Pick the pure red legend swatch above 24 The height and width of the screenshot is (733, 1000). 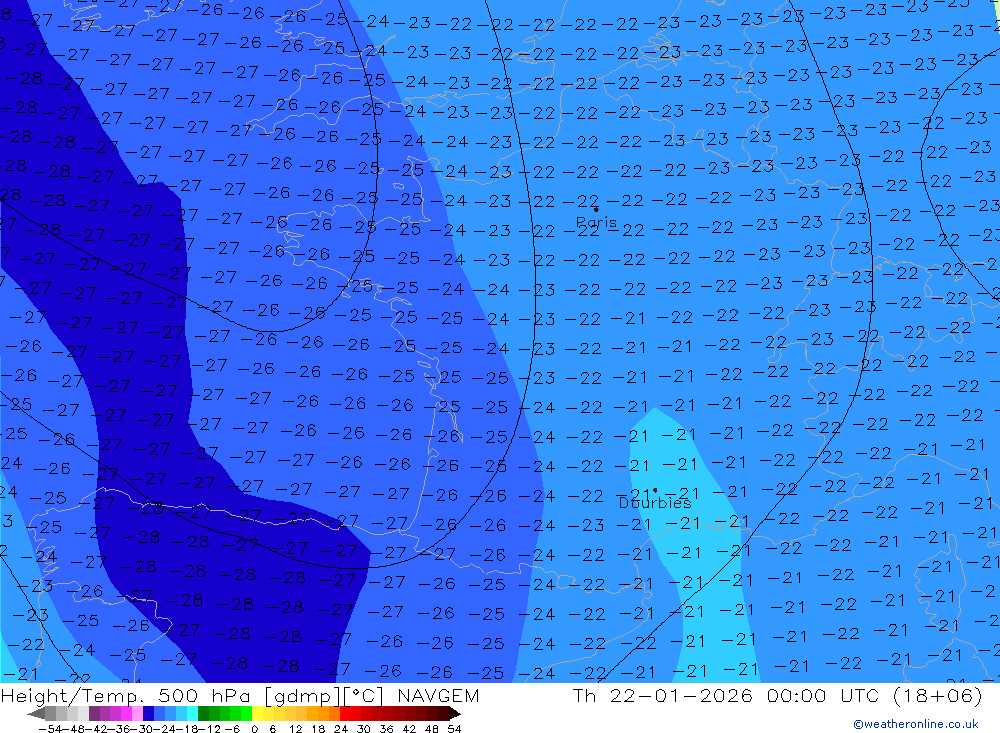[x=345, y=714]
